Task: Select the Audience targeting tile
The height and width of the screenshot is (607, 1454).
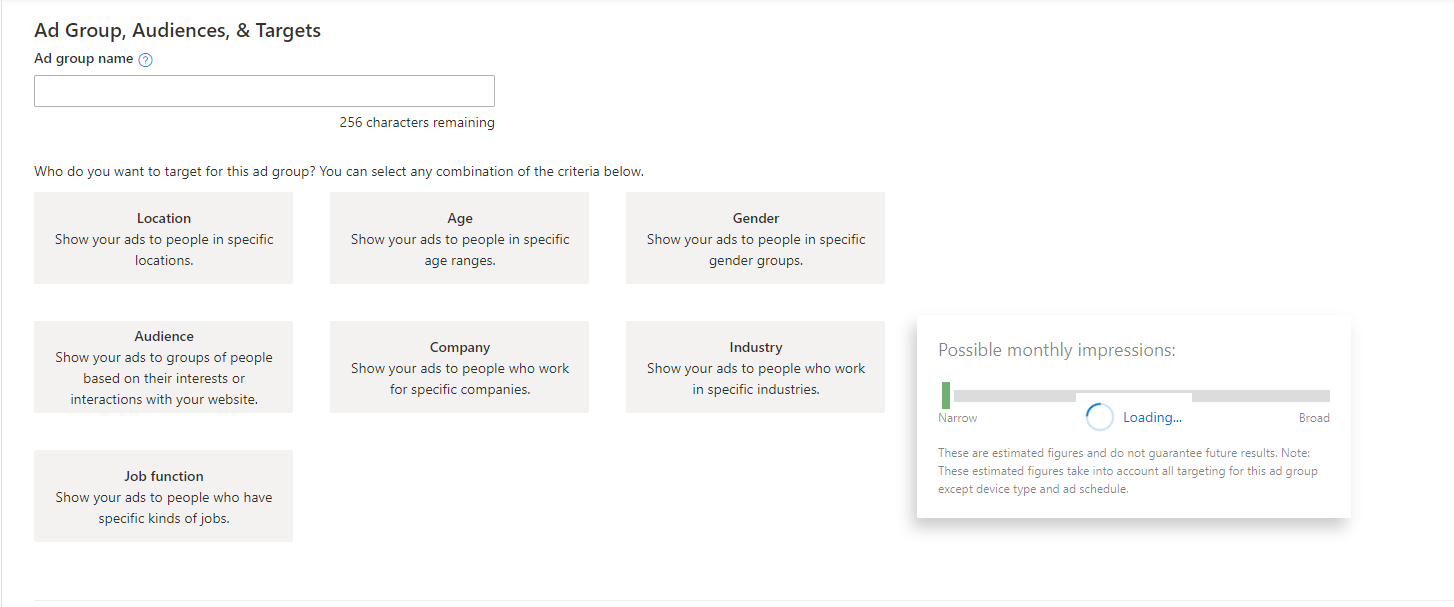Action: [x=163, y=367]
